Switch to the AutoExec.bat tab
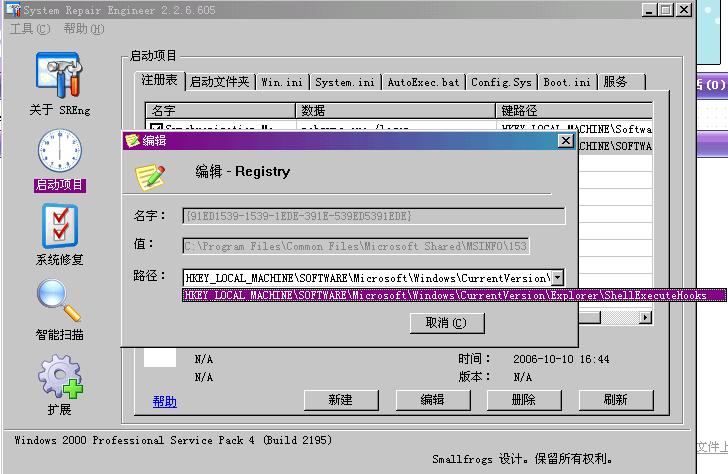The image size is (728, 474). point(423,82)
